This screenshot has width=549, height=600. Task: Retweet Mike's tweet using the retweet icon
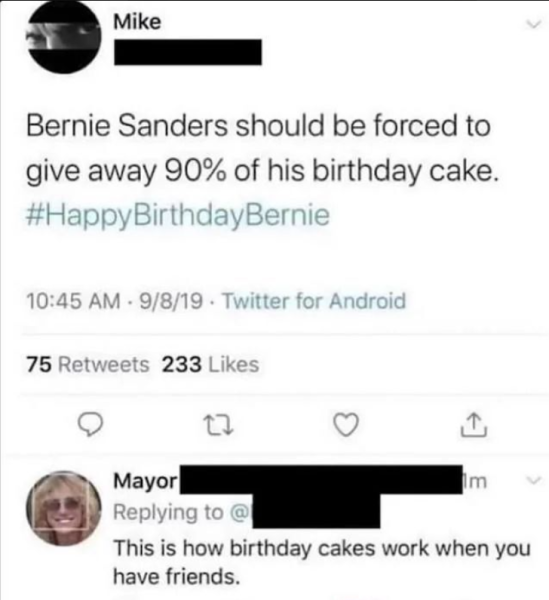click(x=220, y=426)
